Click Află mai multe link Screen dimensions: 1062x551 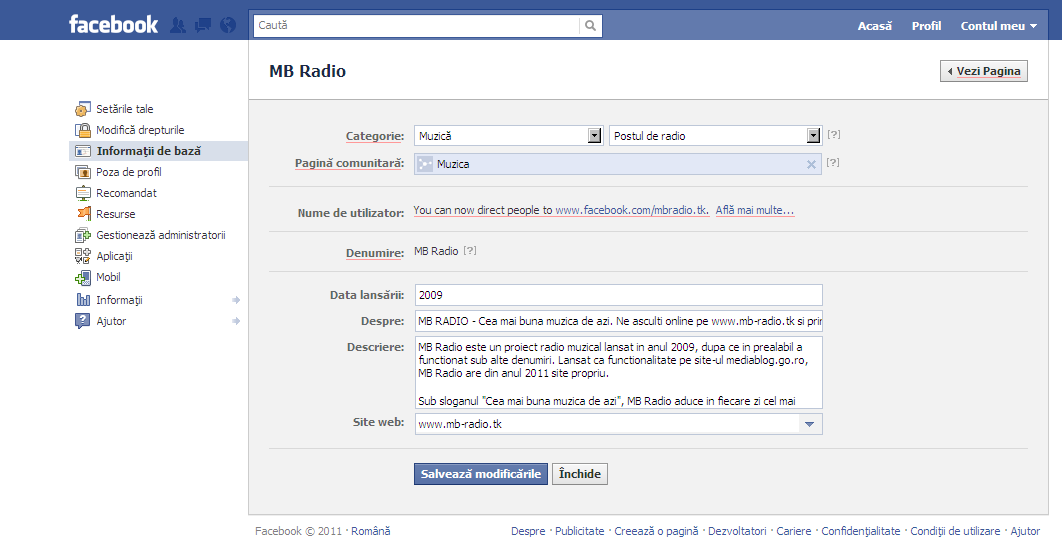[755, 211]
